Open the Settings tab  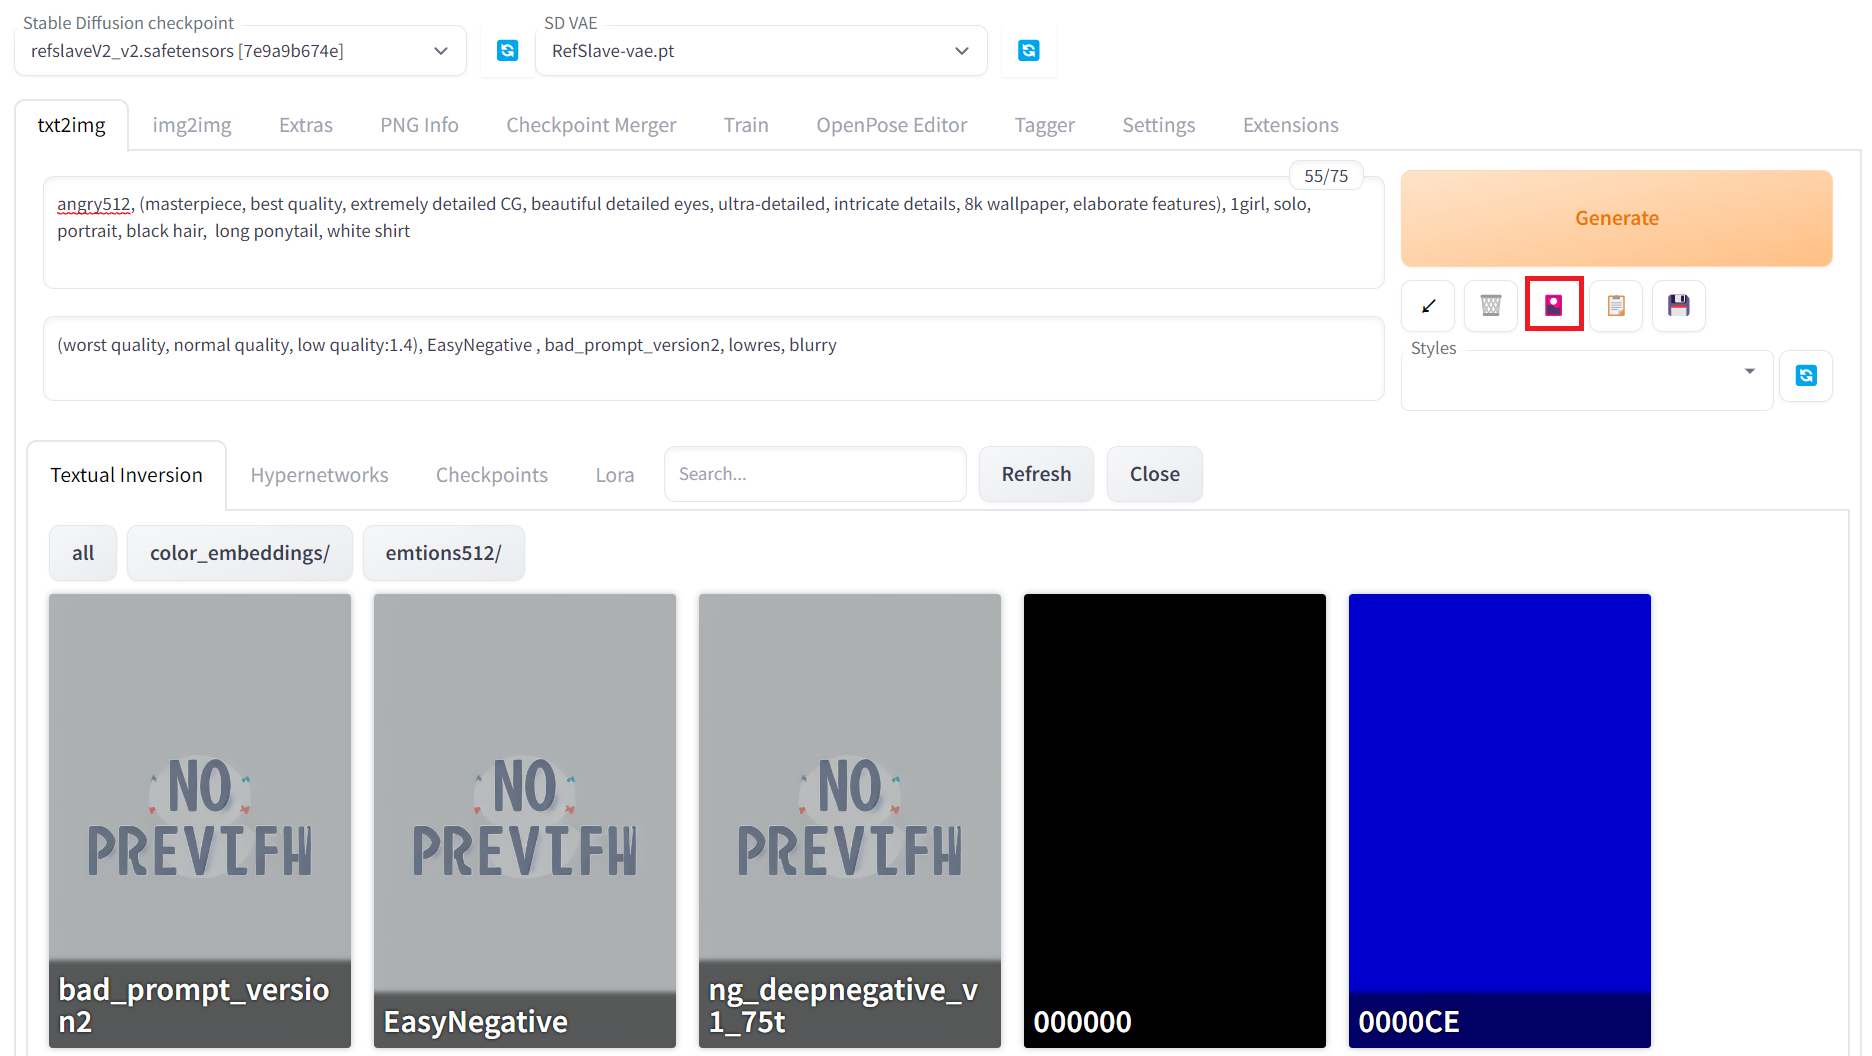1159,125
